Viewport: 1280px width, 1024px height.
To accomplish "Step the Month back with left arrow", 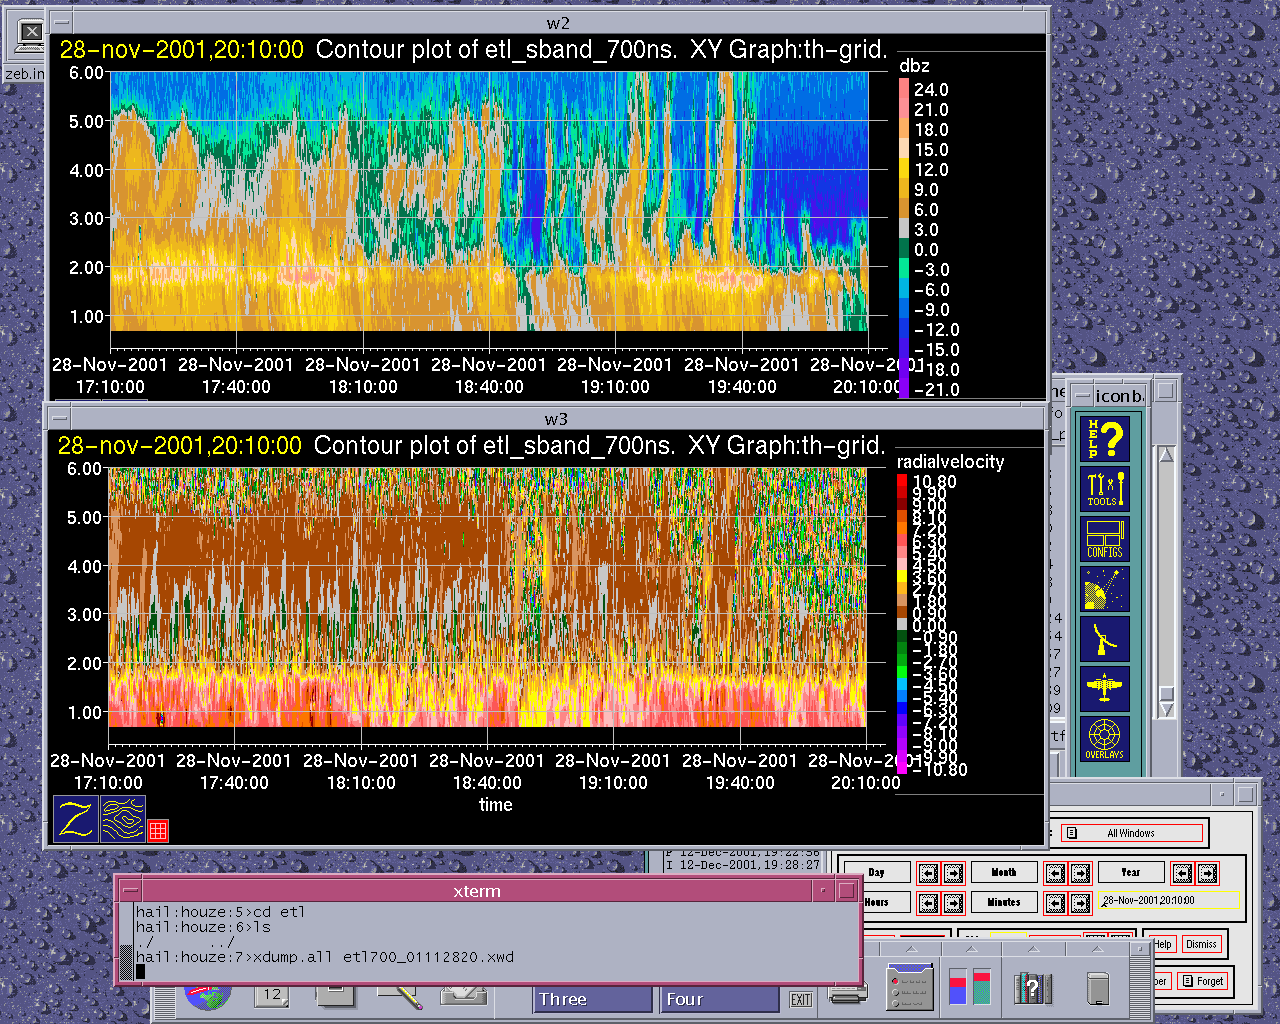I will point(1055,873).
